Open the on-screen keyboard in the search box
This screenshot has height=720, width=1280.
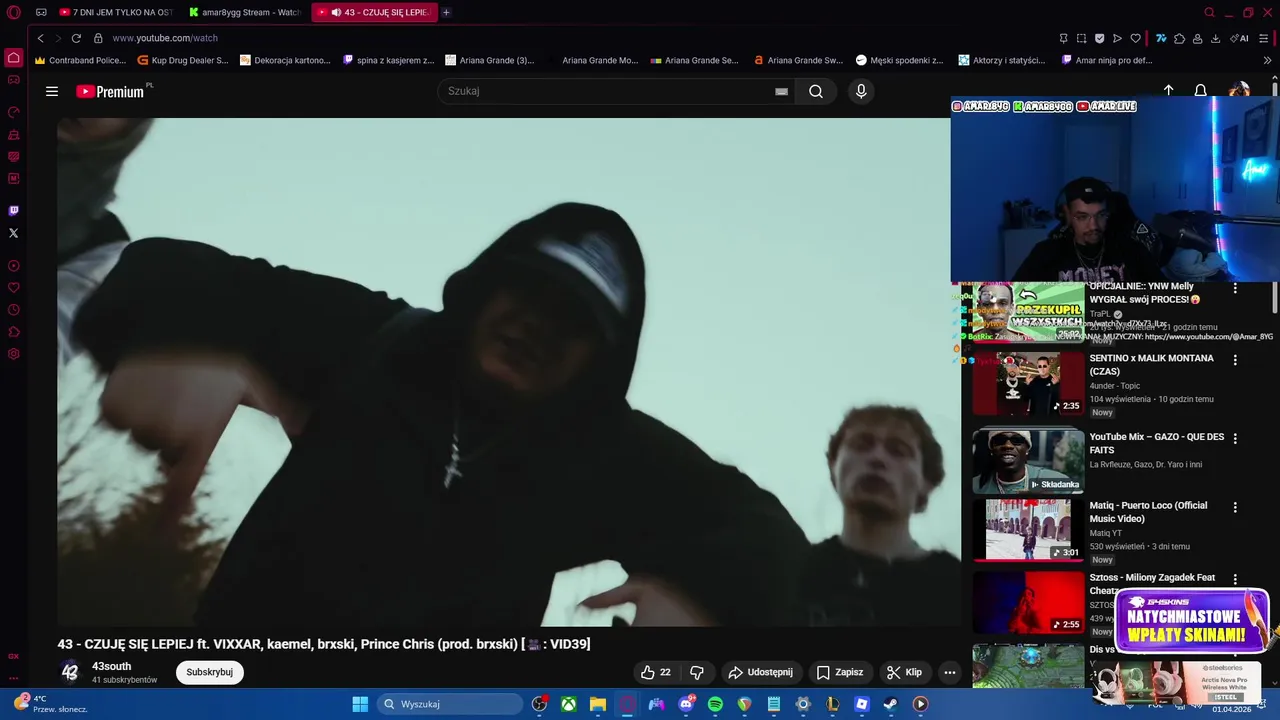pos(781,91)
